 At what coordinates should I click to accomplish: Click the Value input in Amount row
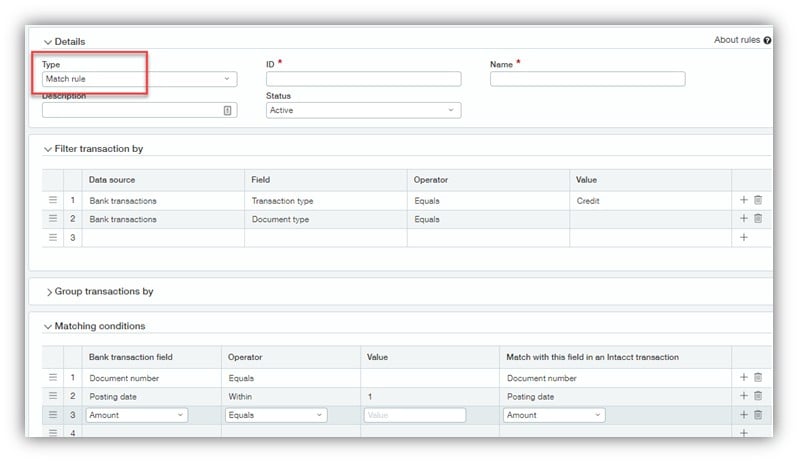[415, 415]
